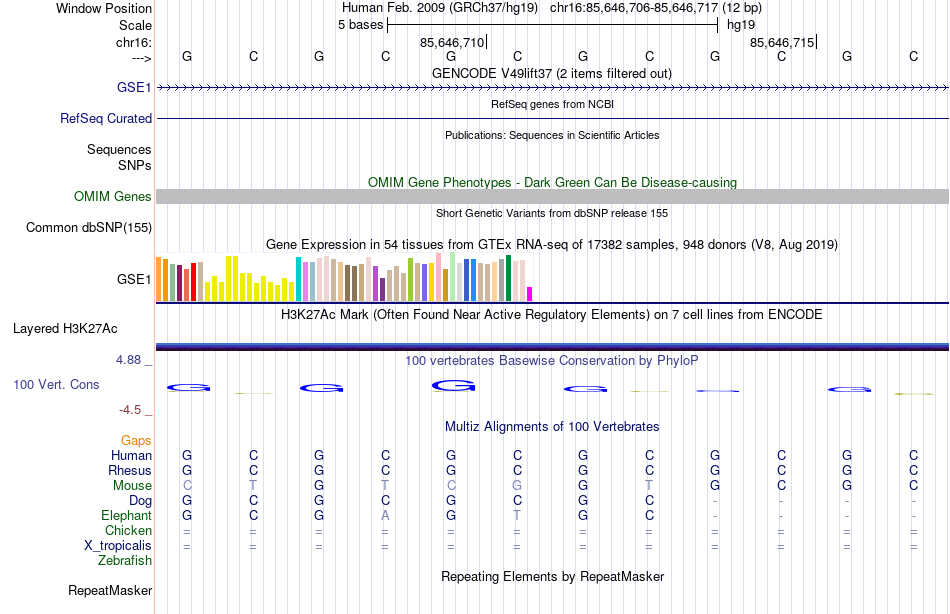Open the GSE1 GENCODE gene label
This screenshot has height=614, width=950.
(x=134, y=87)
